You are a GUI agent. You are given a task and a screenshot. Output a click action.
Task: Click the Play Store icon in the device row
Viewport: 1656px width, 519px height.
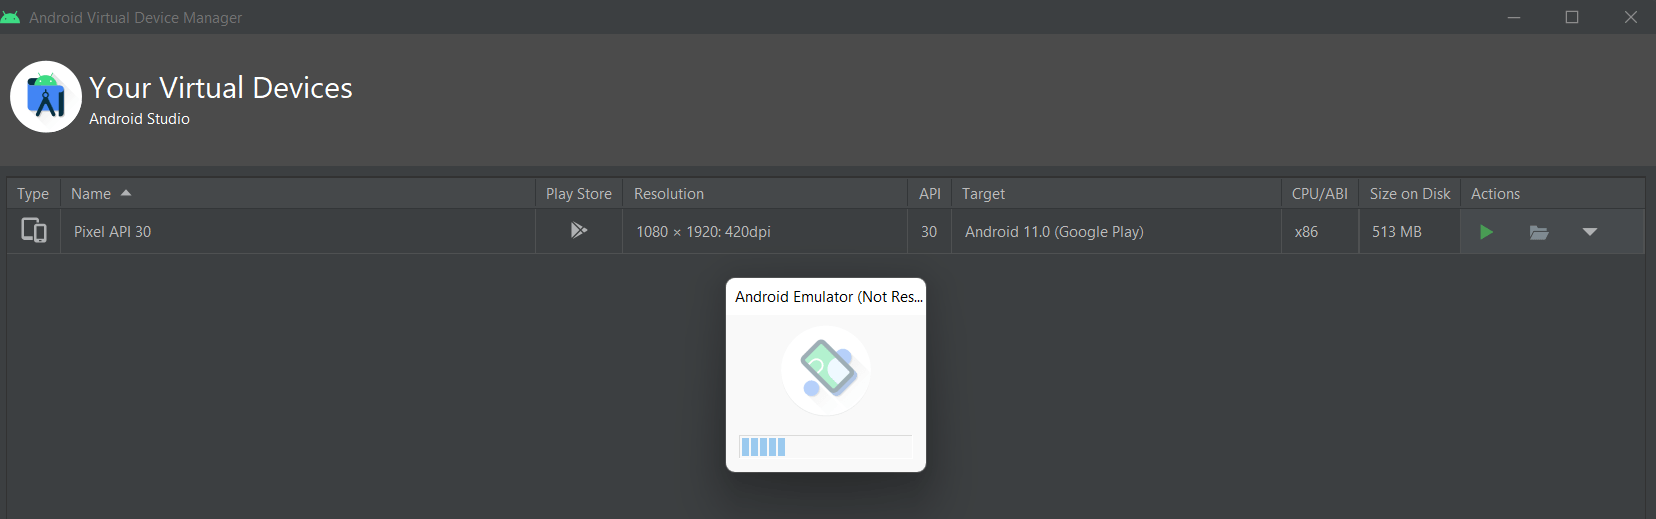coord(578,230)
